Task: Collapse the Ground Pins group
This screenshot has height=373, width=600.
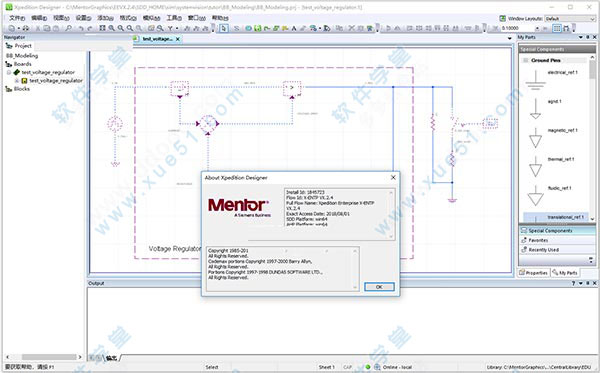Action: coord(526,60)
